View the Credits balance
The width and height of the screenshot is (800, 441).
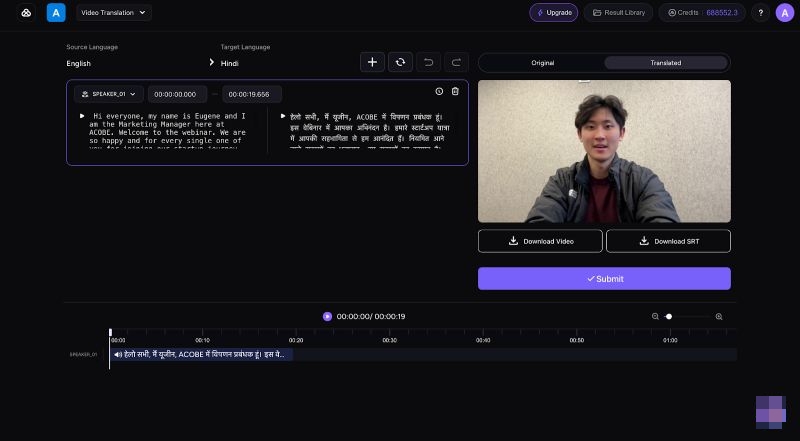pos(702,13)
